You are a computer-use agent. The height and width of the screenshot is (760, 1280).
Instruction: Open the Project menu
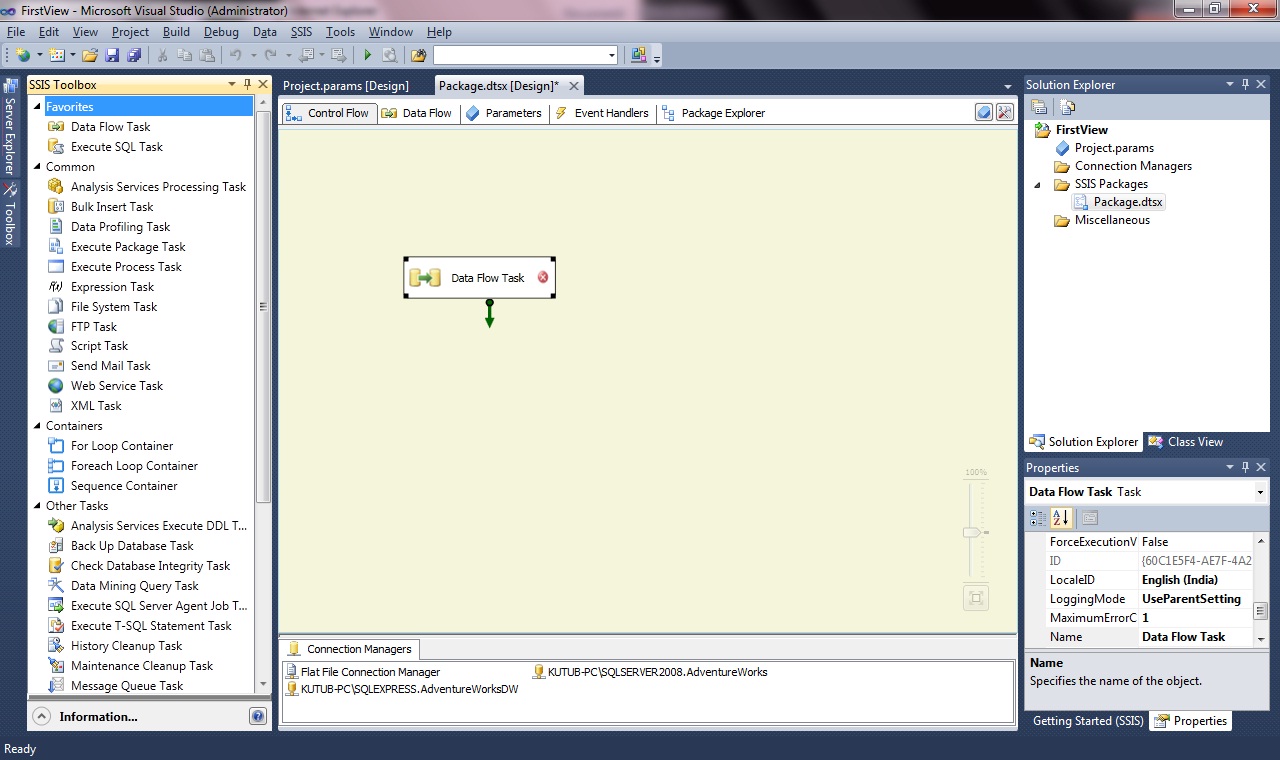pos(130,32)
